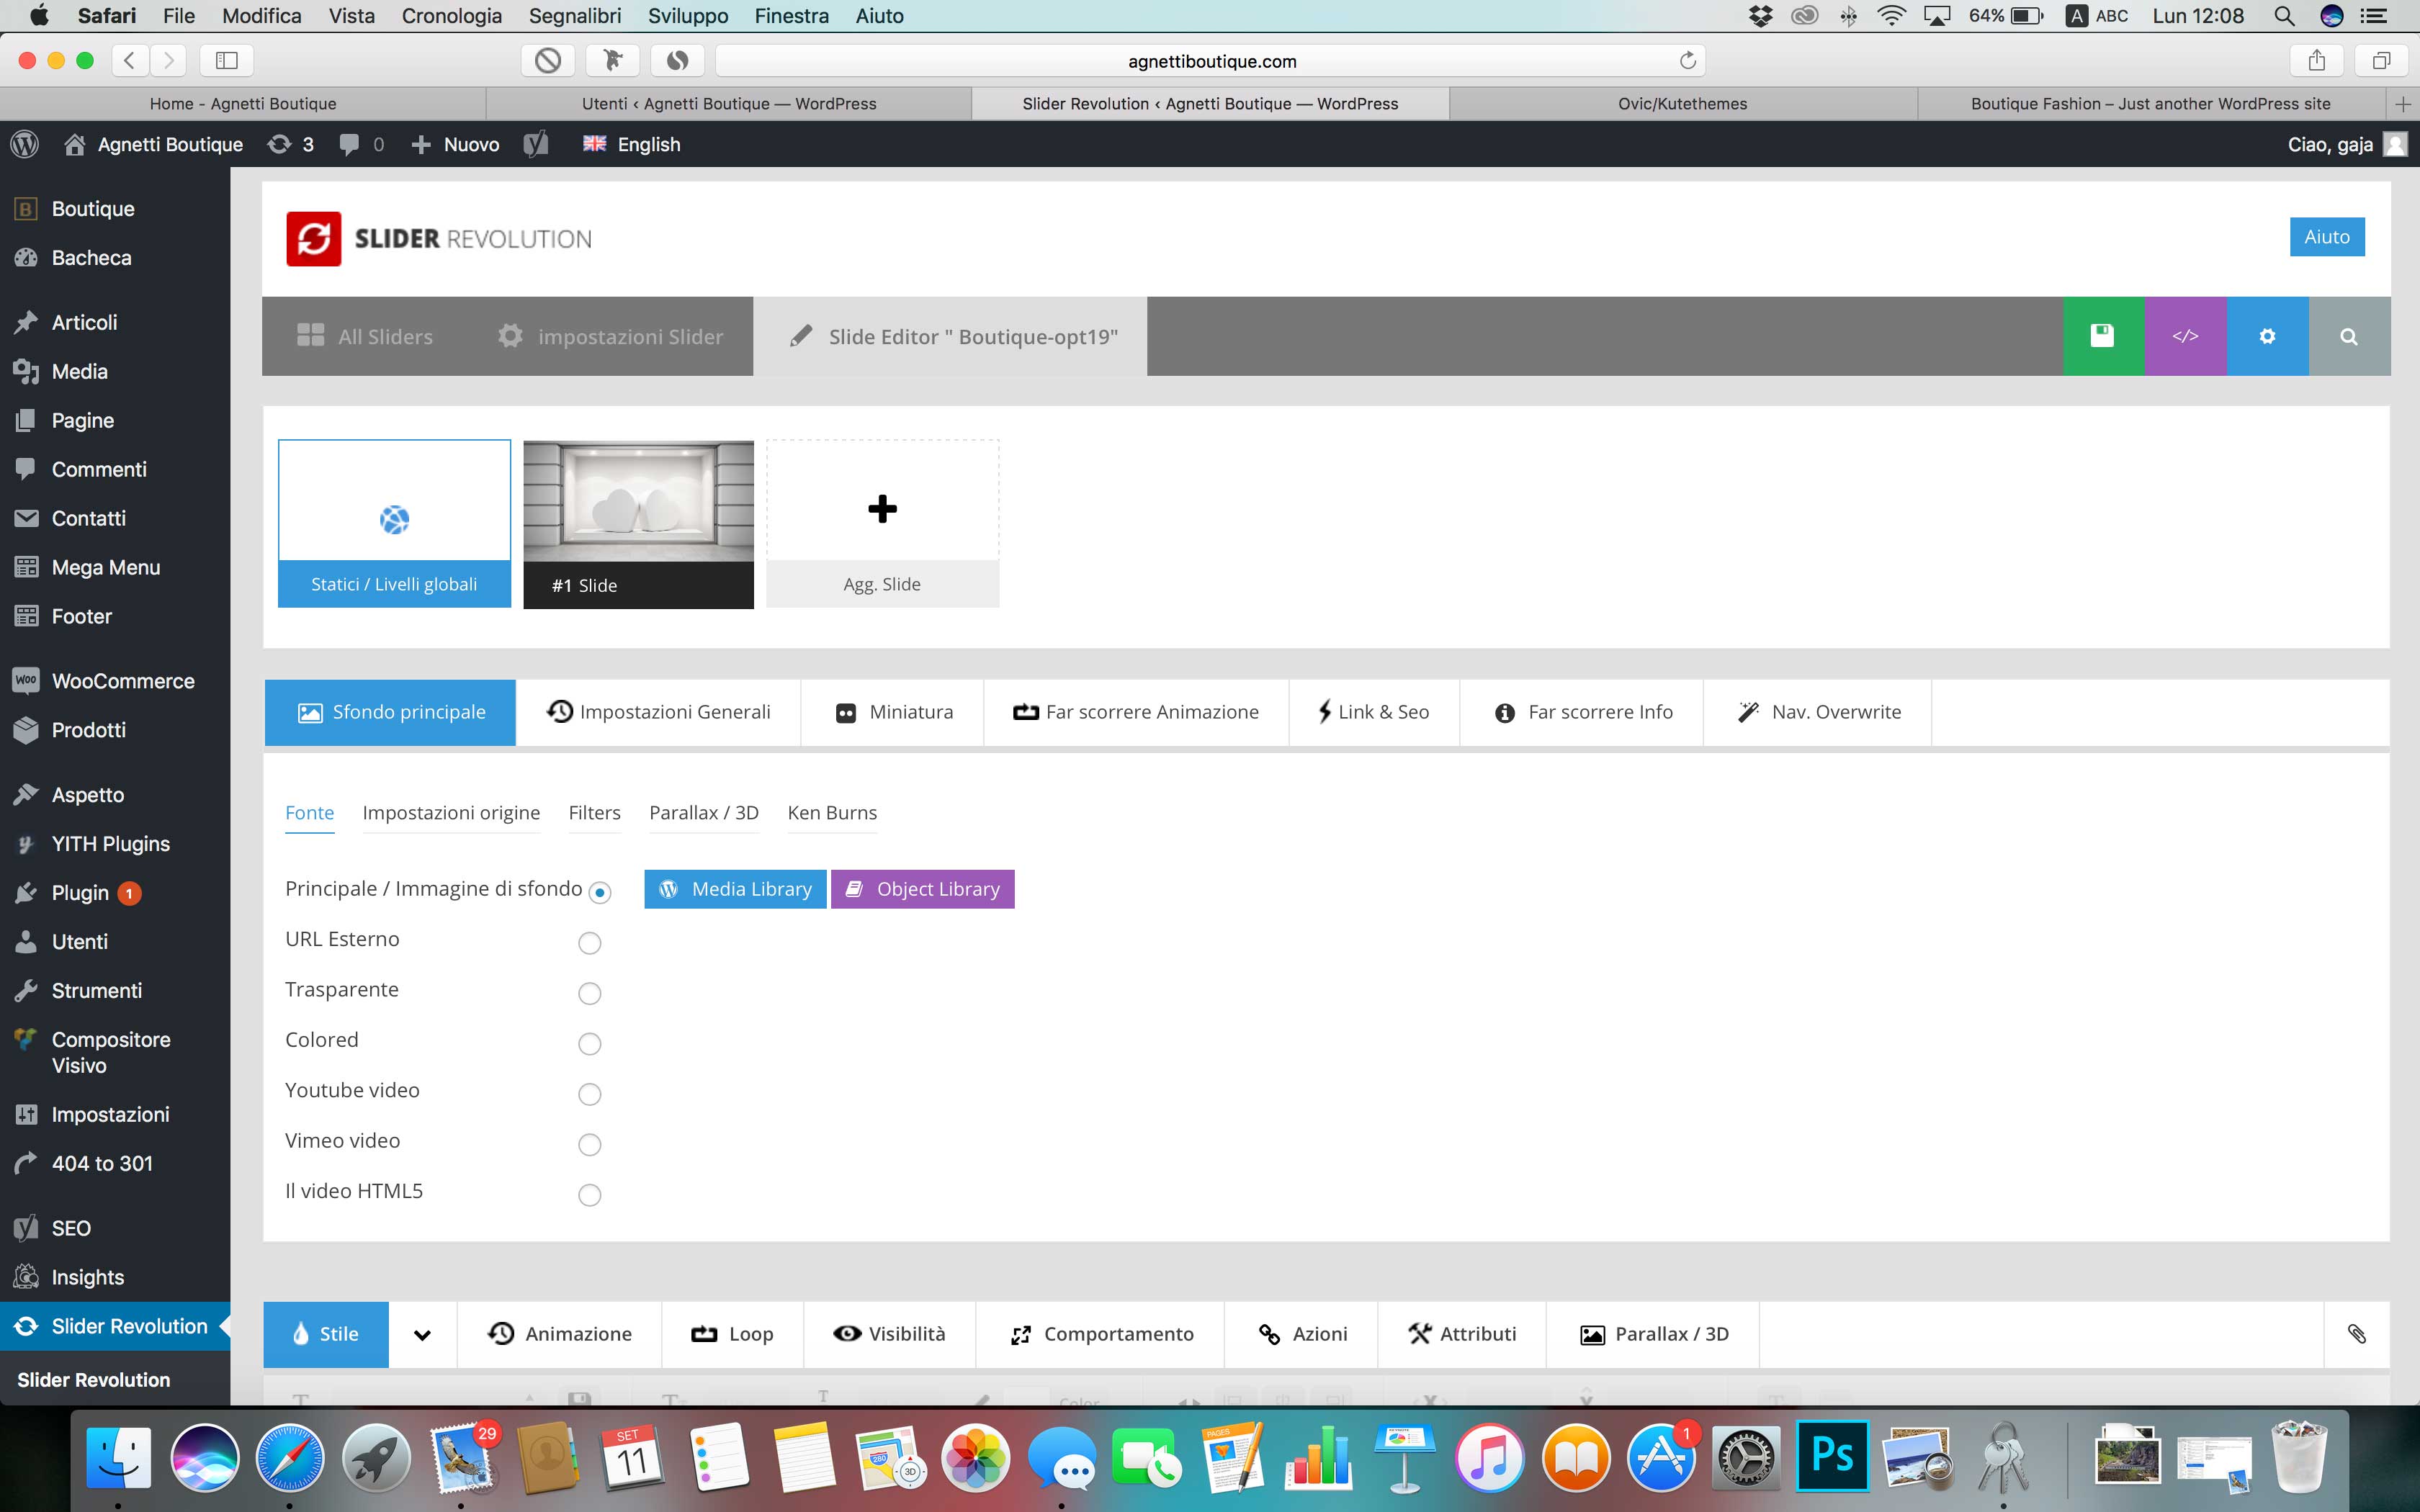2420x1512 pixels.
Task: Click Safari content blocker icon in toolbar
Action: pyautogui.click(x=548, y=60)
